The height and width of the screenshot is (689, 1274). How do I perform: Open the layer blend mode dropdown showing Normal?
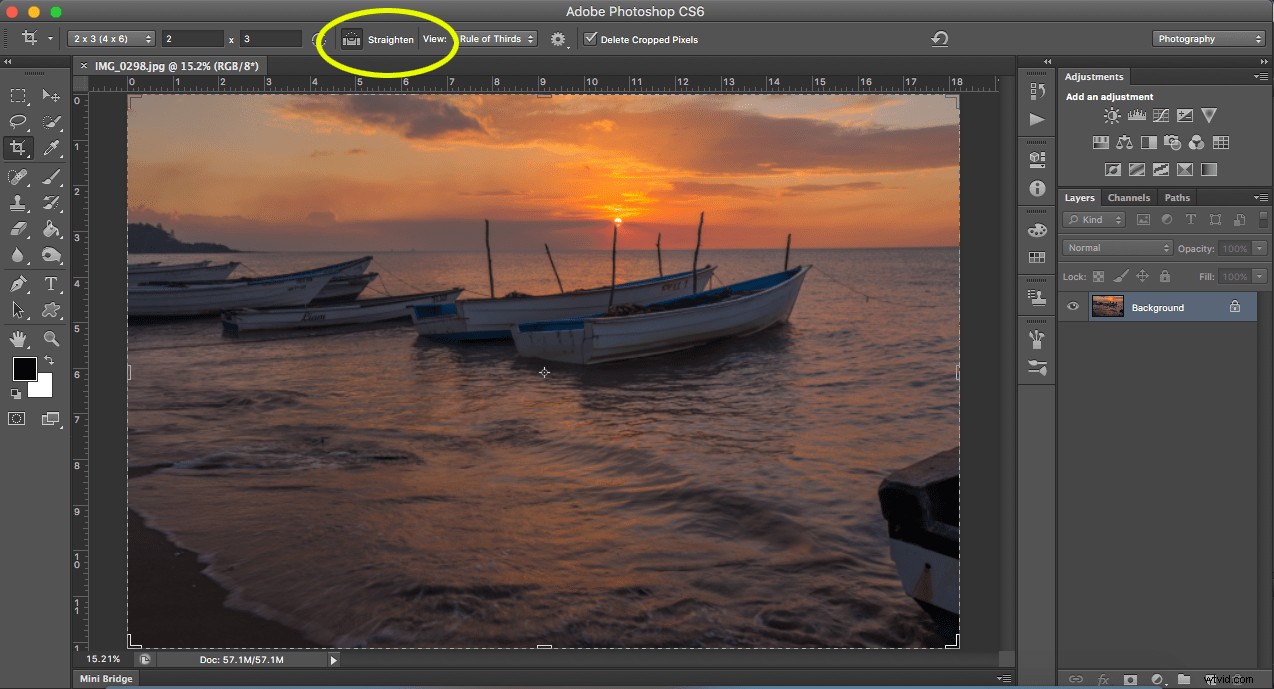click(1116, 248)
